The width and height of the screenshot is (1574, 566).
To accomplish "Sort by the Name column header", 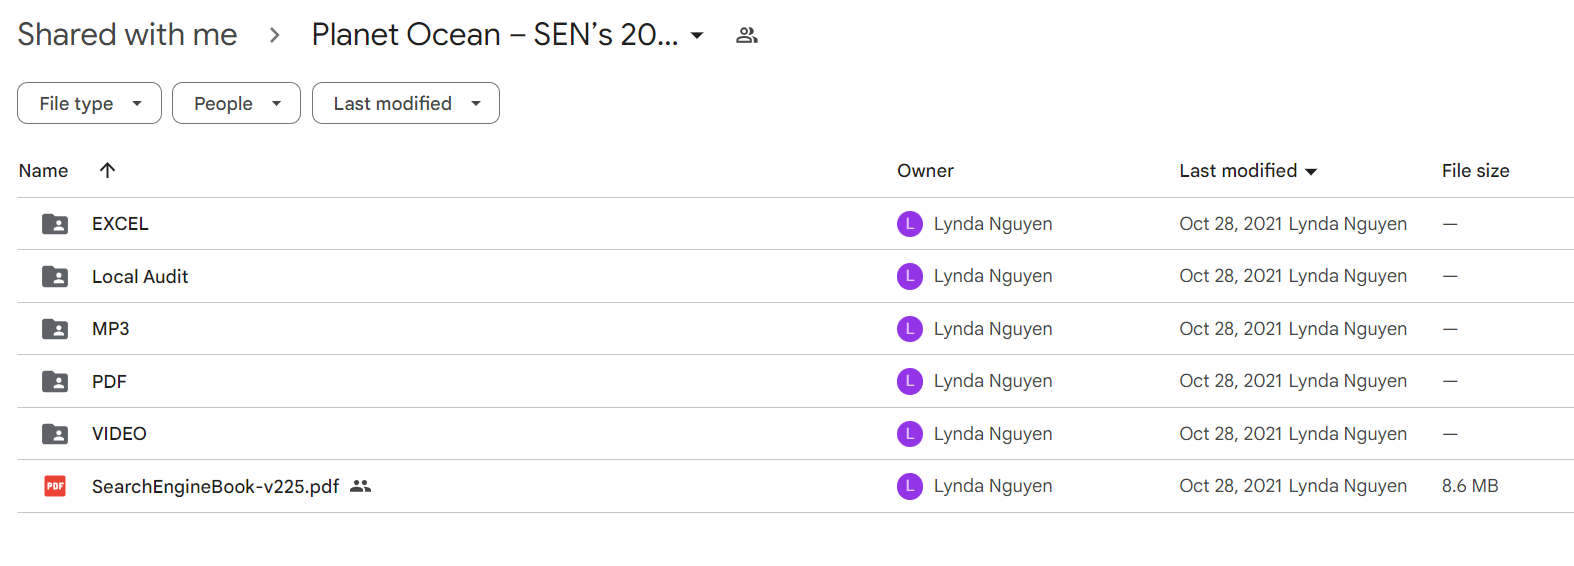I will coord(43,171).
